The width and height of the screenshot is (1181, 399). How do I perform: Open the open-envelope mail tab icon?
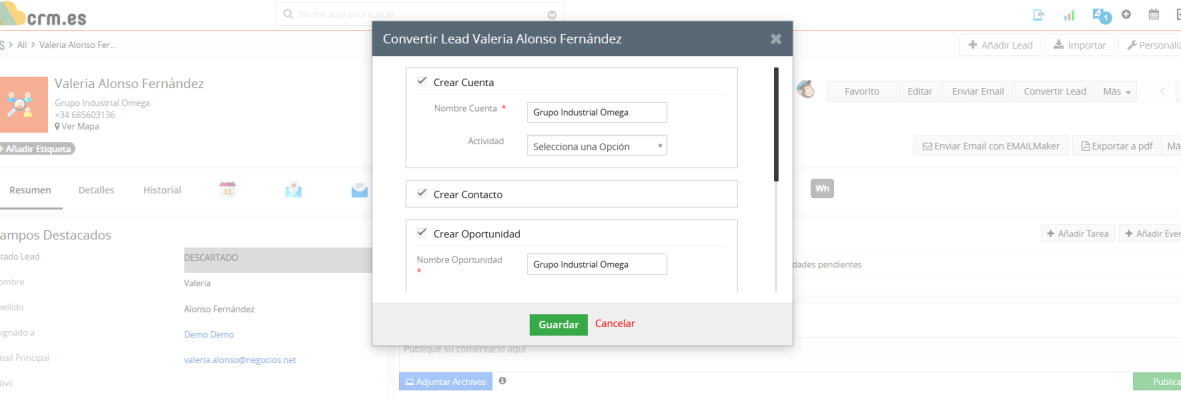coord(294,190)
